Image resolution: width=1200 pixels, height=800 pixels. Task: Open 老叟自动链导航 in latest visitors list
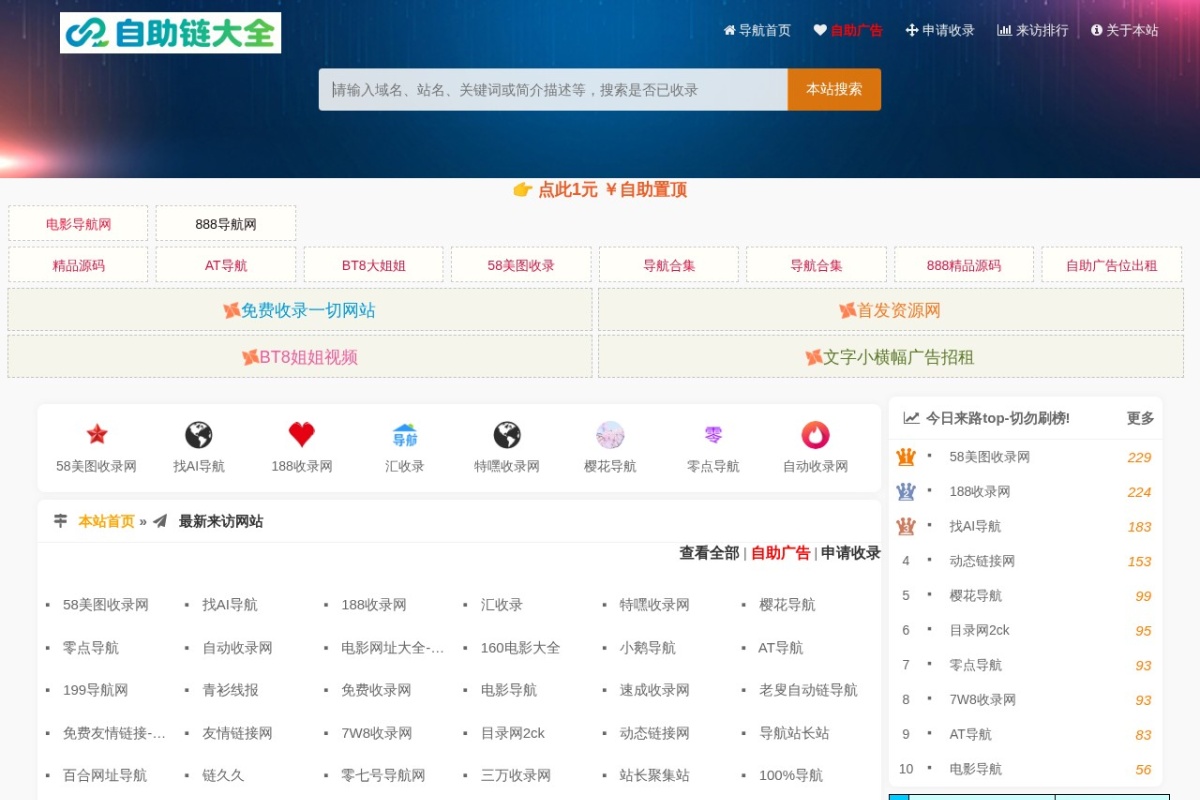tap(808, 690)
